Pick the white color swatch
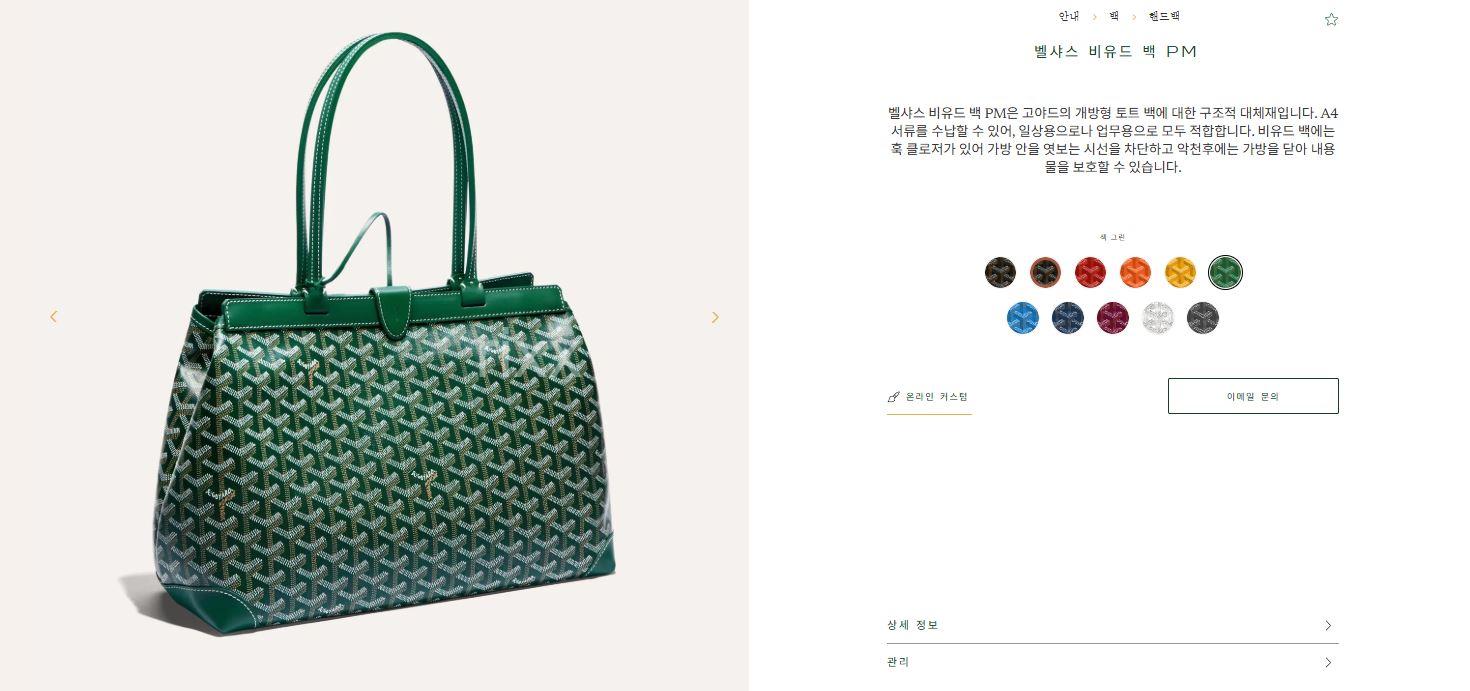This screenshot has height=691, width=1470. [1158, 318]
